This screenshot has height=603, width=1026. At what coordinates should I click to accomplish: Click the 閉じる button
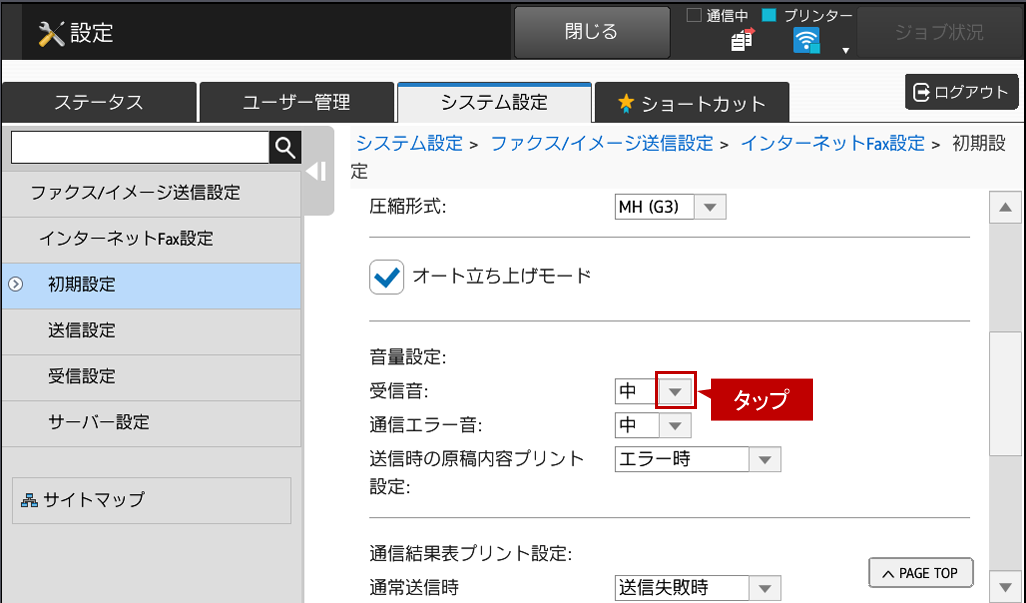pyautogui.click(x=592, y=32)
